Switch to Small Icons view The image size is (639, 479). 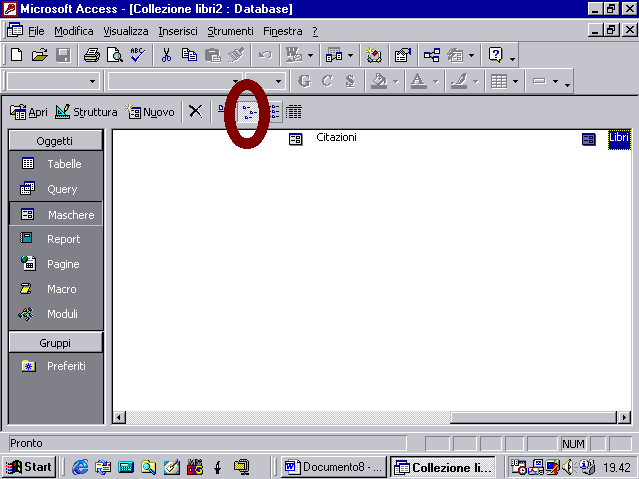click(249, 111)
